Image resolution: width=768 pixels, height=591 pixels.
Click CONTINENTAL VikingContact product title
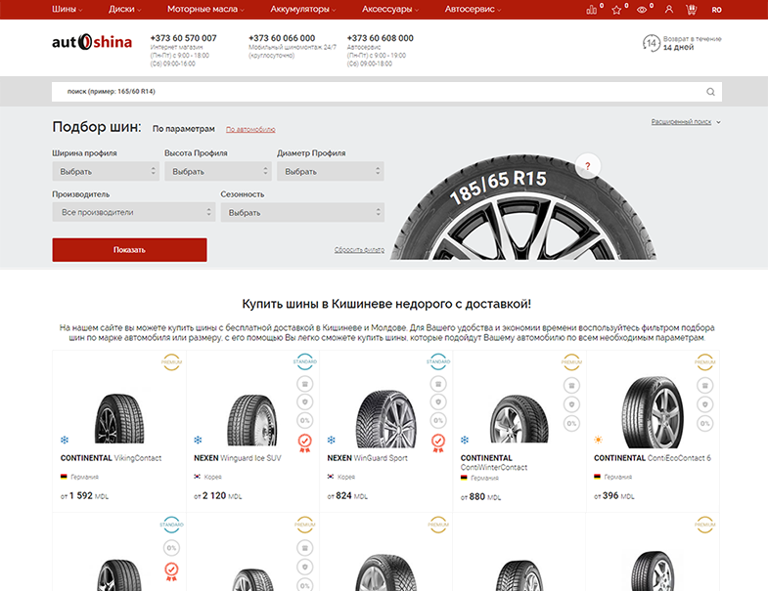[x=111, y=458]
